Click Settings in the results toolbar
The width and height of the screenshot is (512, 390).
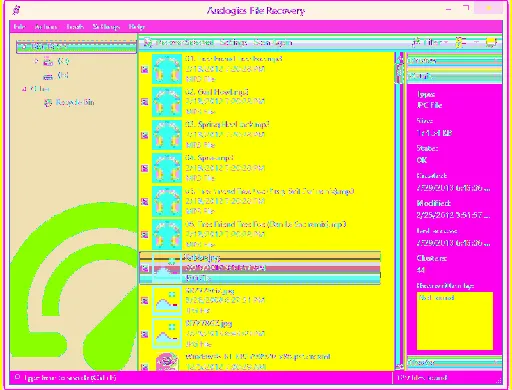tap(233, 43)
